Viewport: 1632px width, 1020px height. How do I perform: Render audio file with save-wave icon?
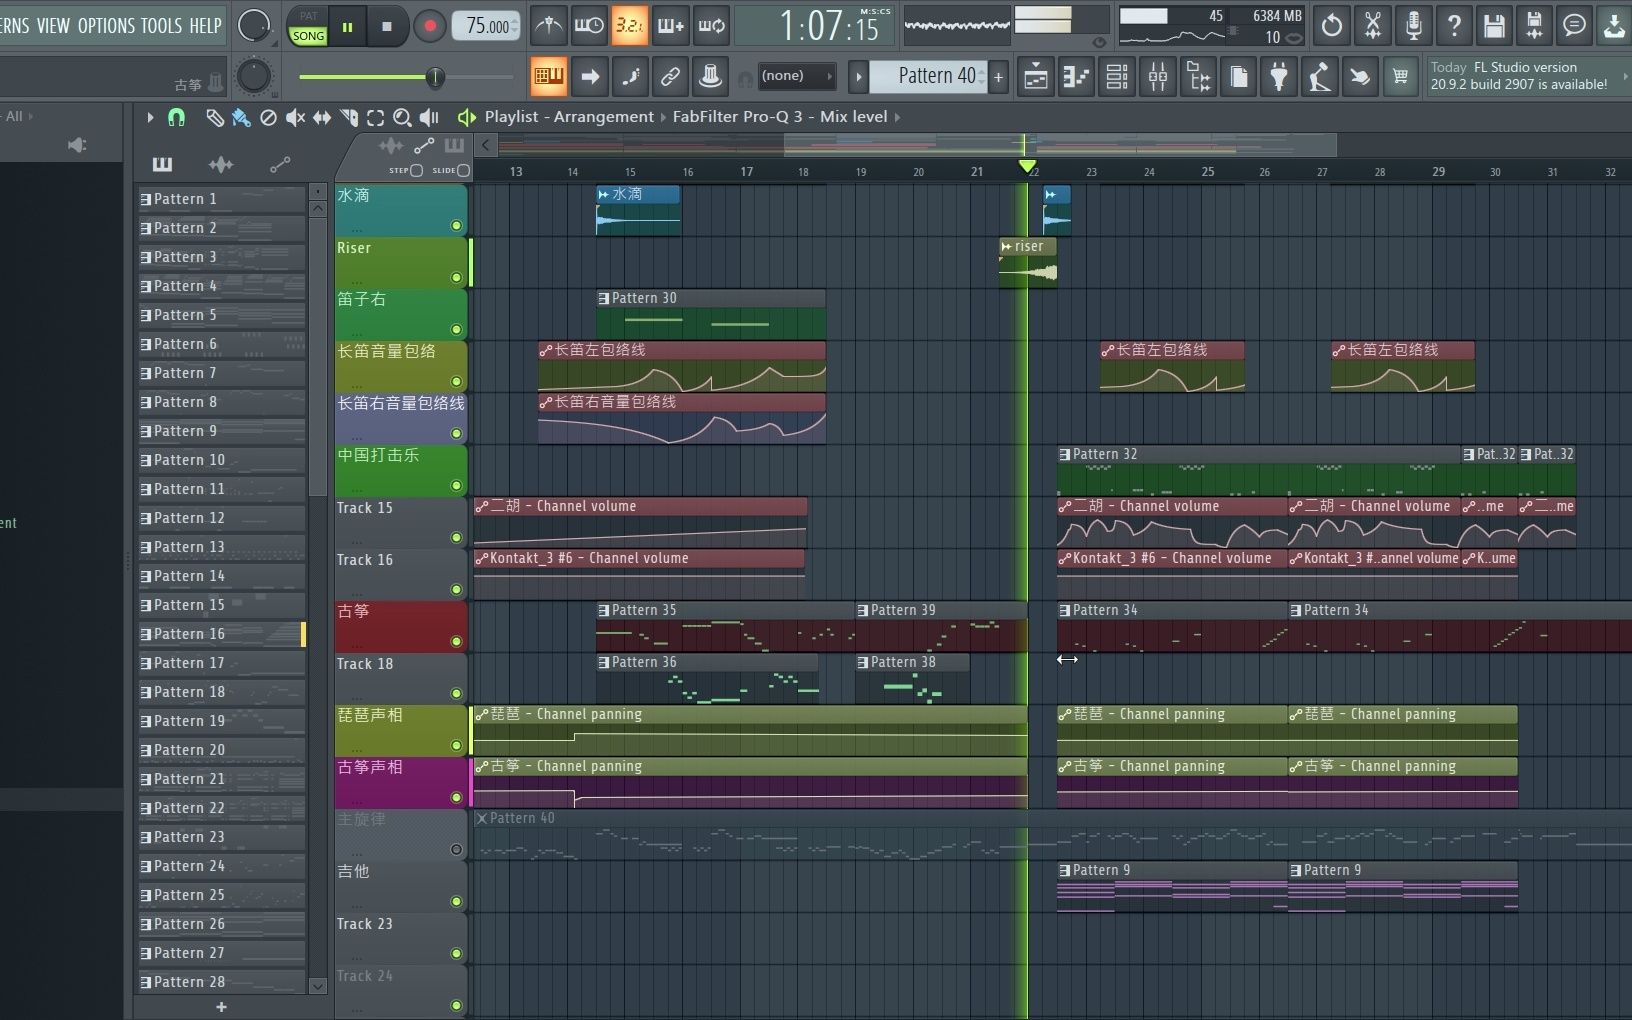click(x=1534, y=26)
